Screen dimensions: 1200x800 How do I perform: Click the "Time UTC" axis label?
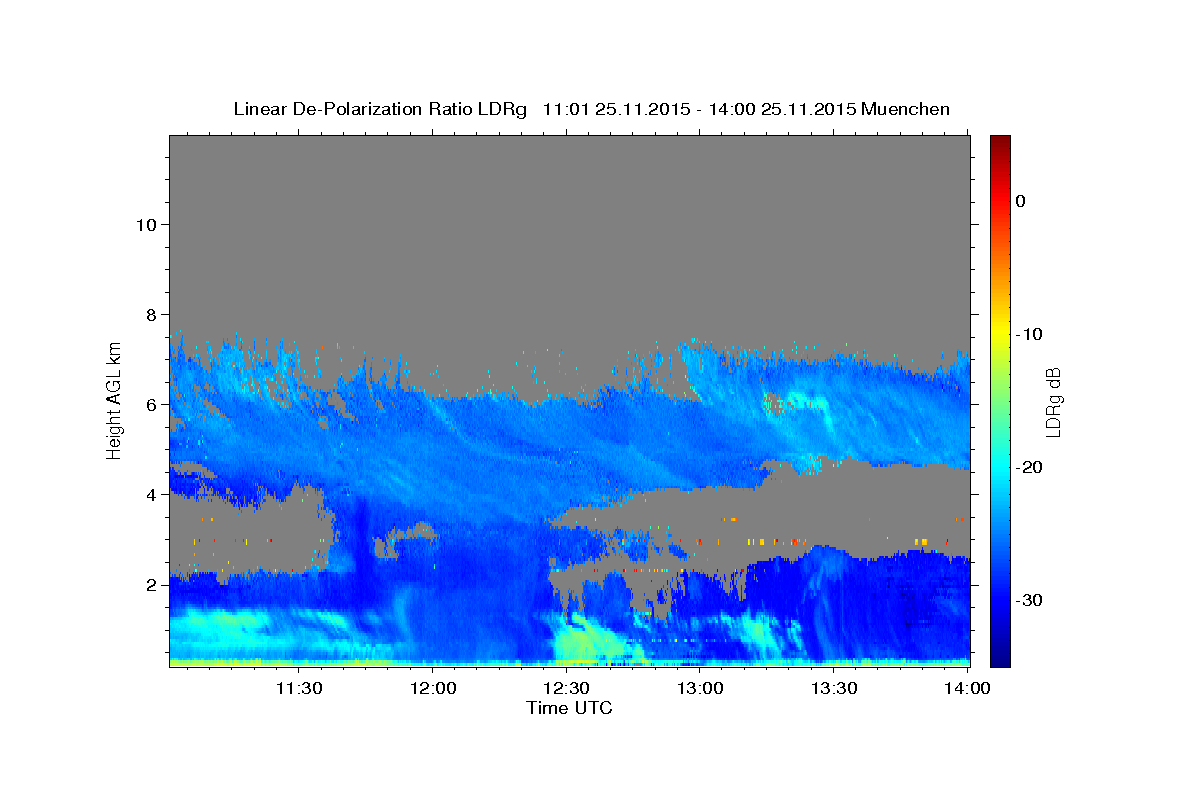[569, 708]
